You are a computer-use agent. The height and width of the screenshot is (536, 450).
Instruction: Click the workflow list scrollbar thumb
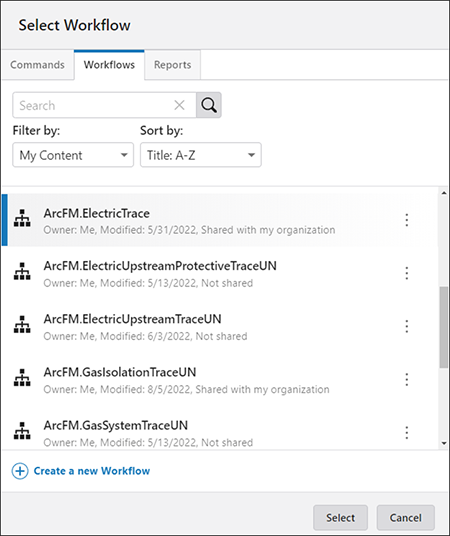click(444, 327)
